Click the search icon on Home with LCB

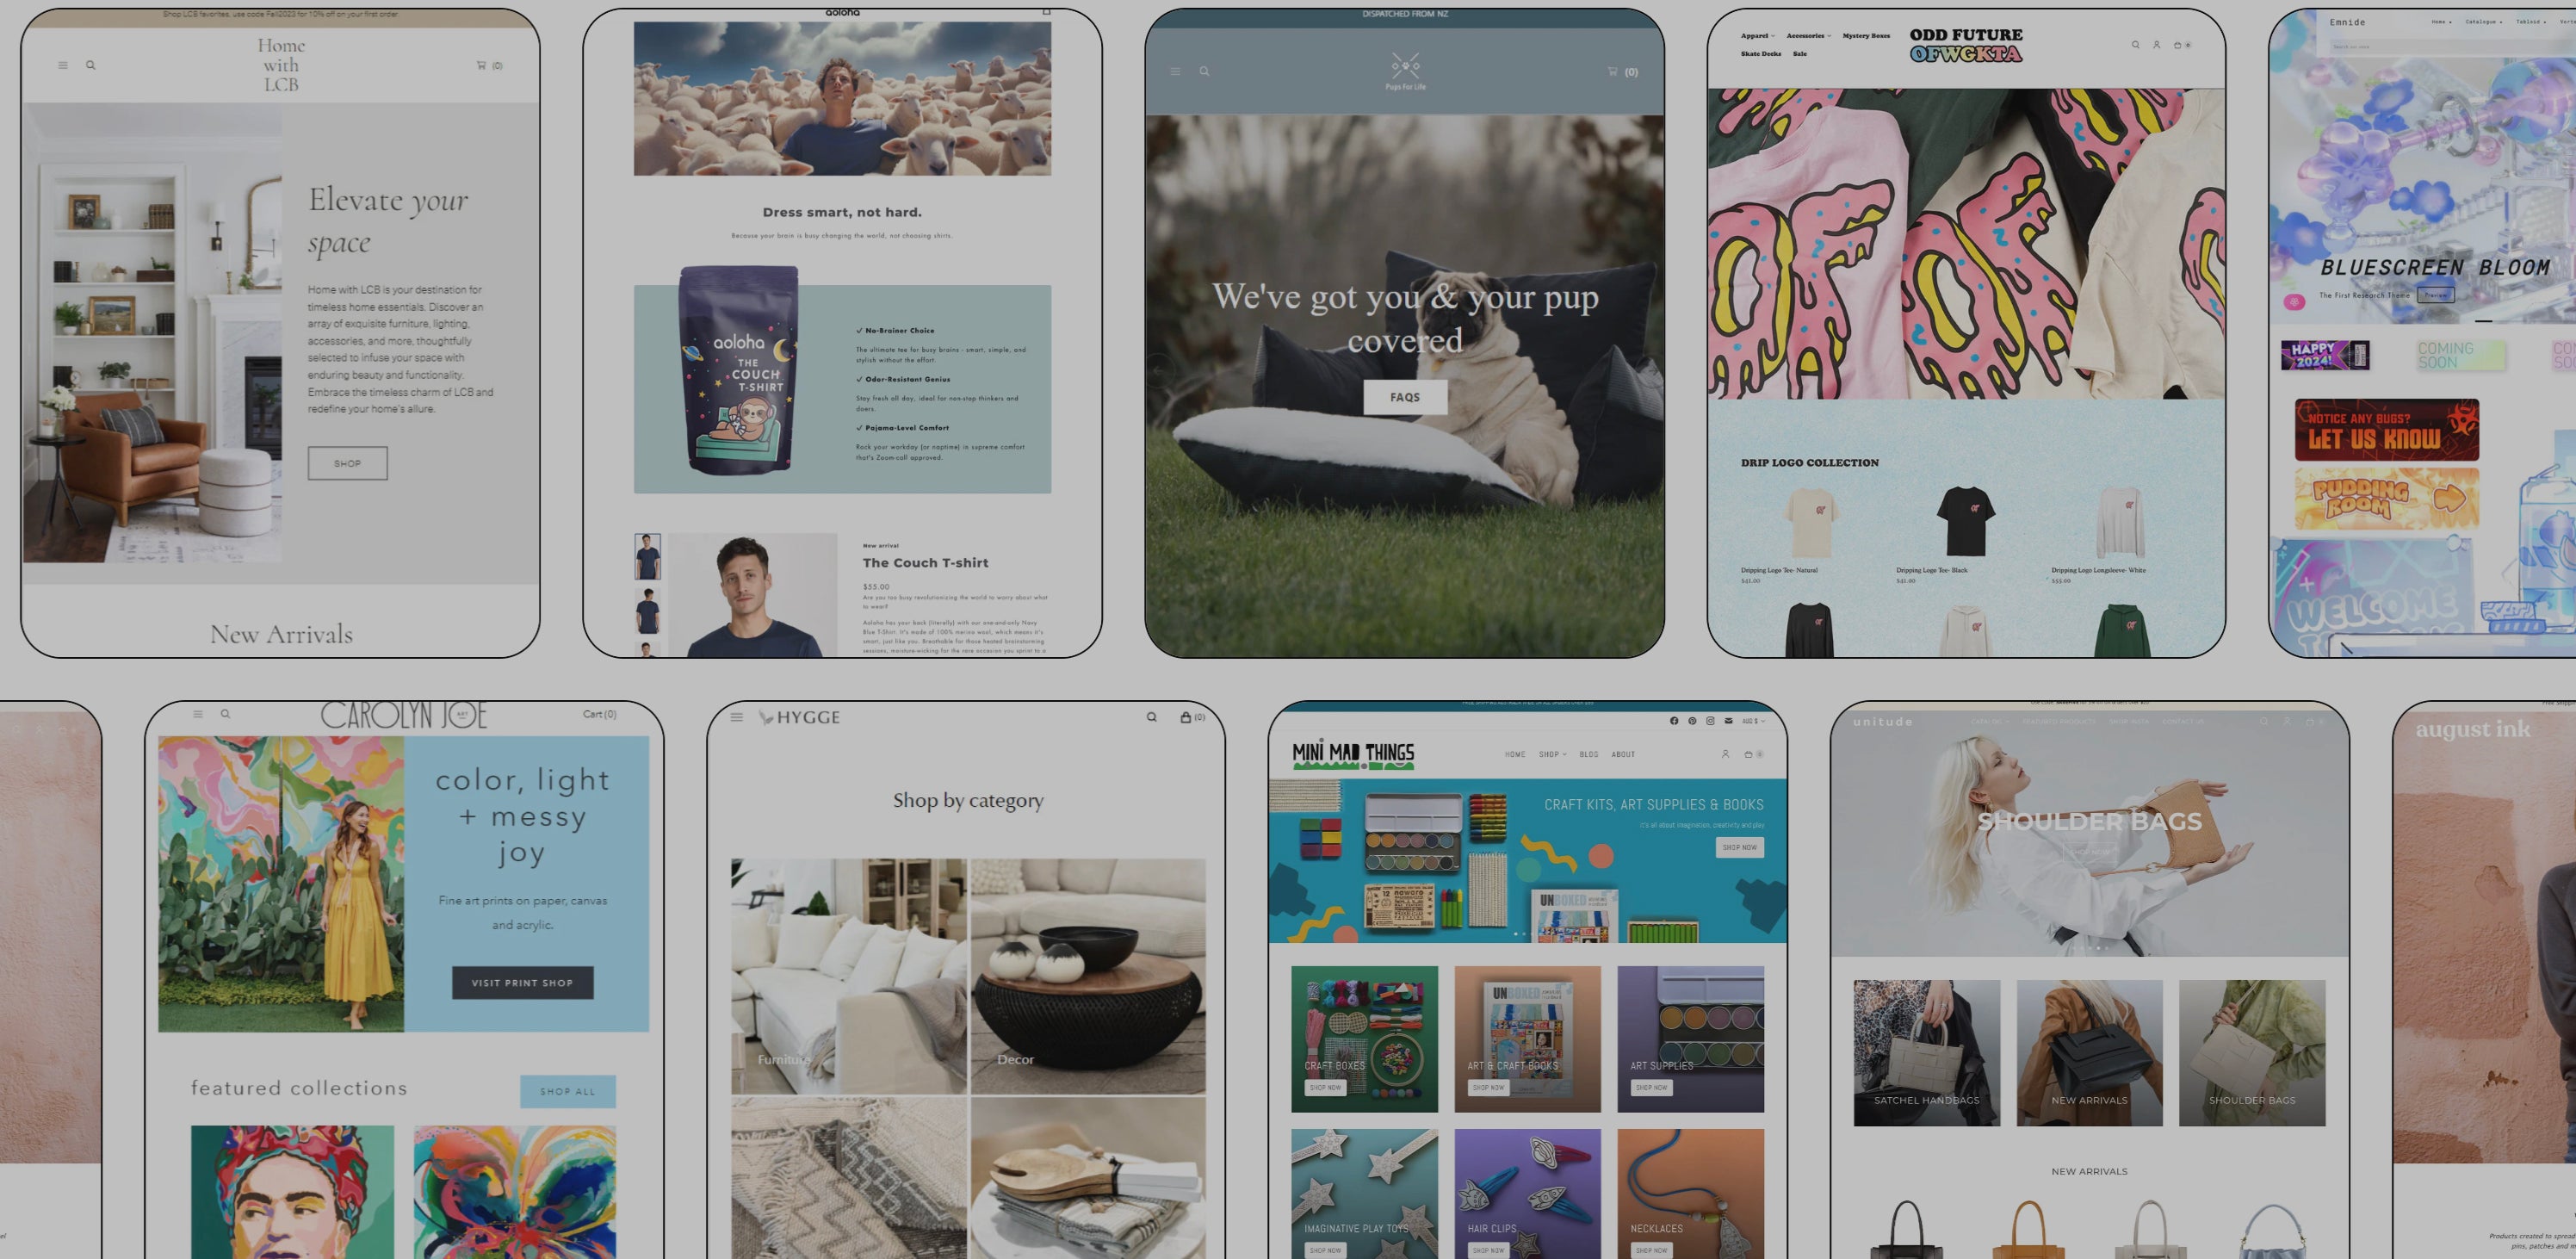click(90, 65)
